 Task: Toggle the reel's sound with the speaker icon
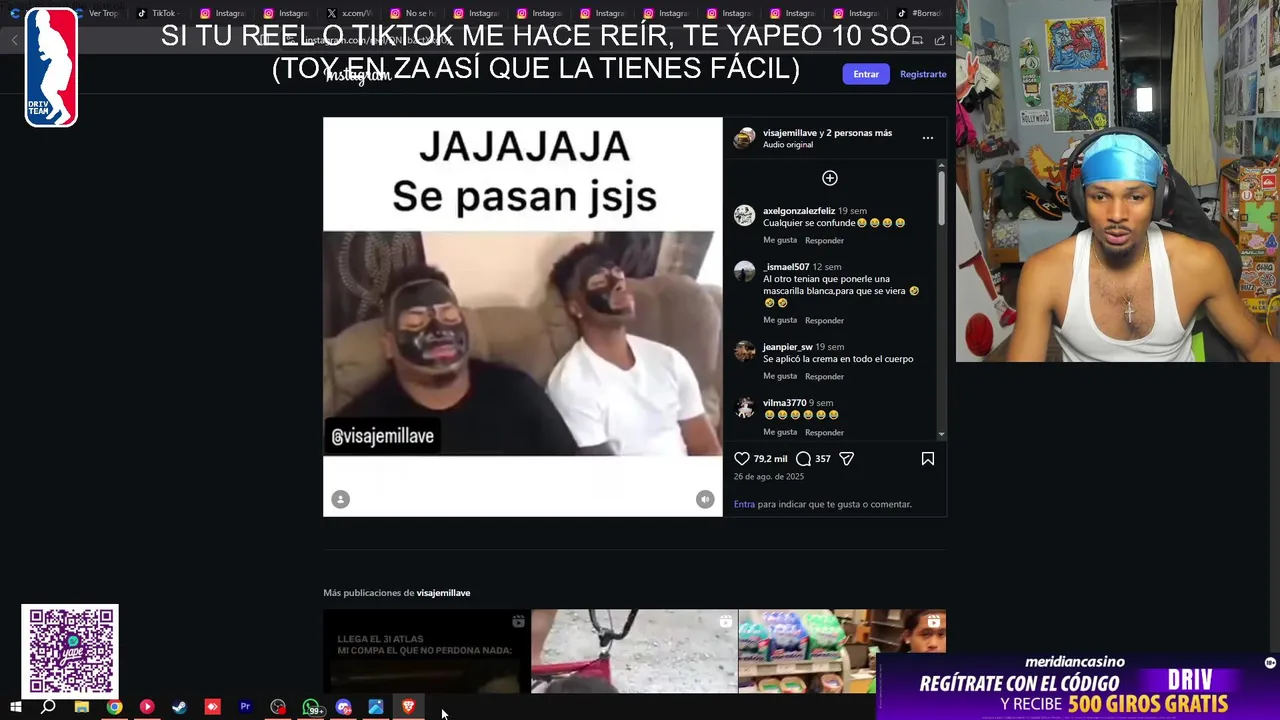tap(705, 499)
